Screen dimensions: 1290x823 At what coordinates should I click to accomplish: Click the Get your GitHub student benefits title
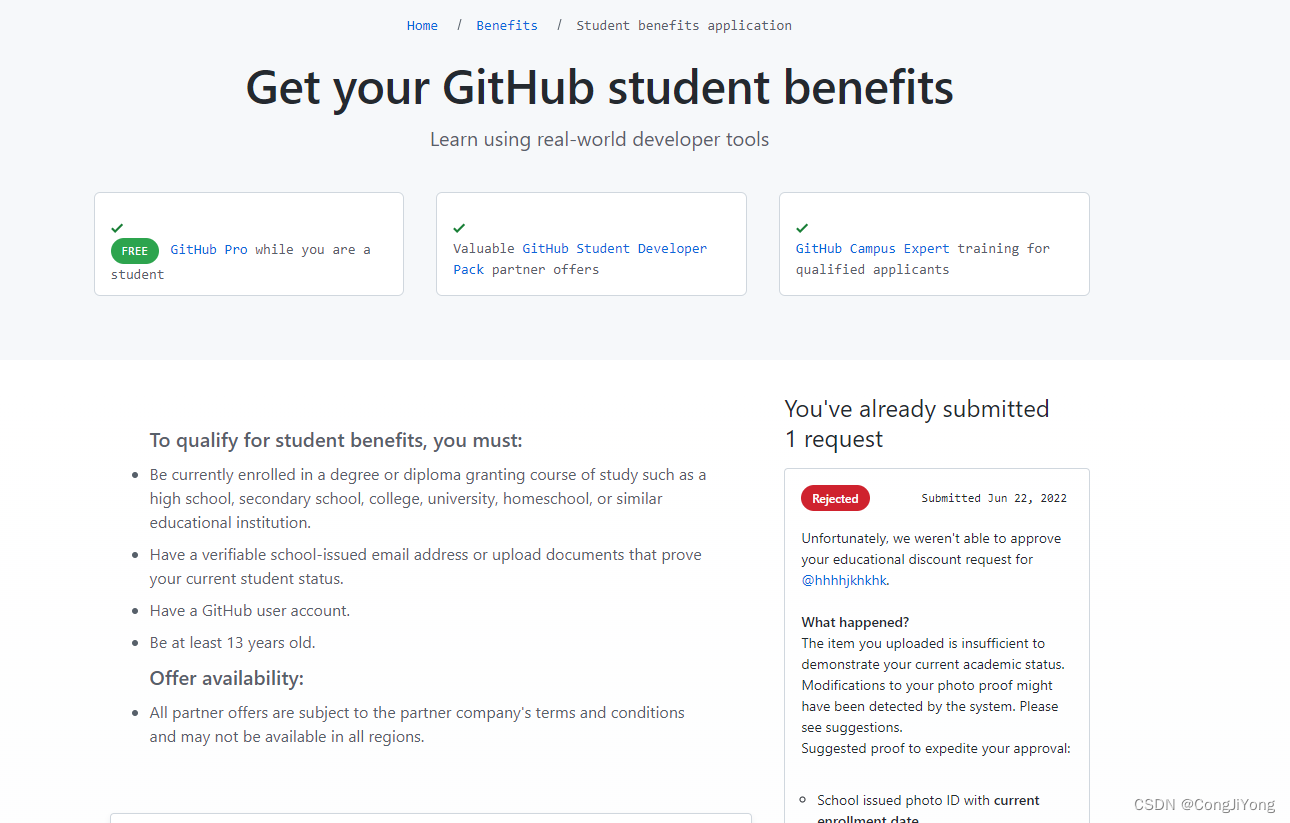click(598, 88)
